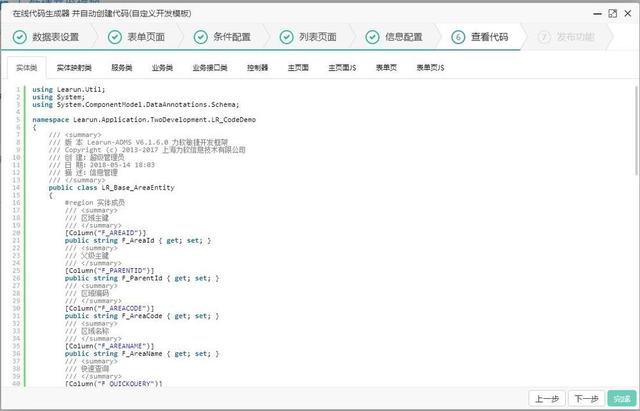Click the F_AreaCode property line
Viewport: 640px width, 411px height.
pos(142,316)
